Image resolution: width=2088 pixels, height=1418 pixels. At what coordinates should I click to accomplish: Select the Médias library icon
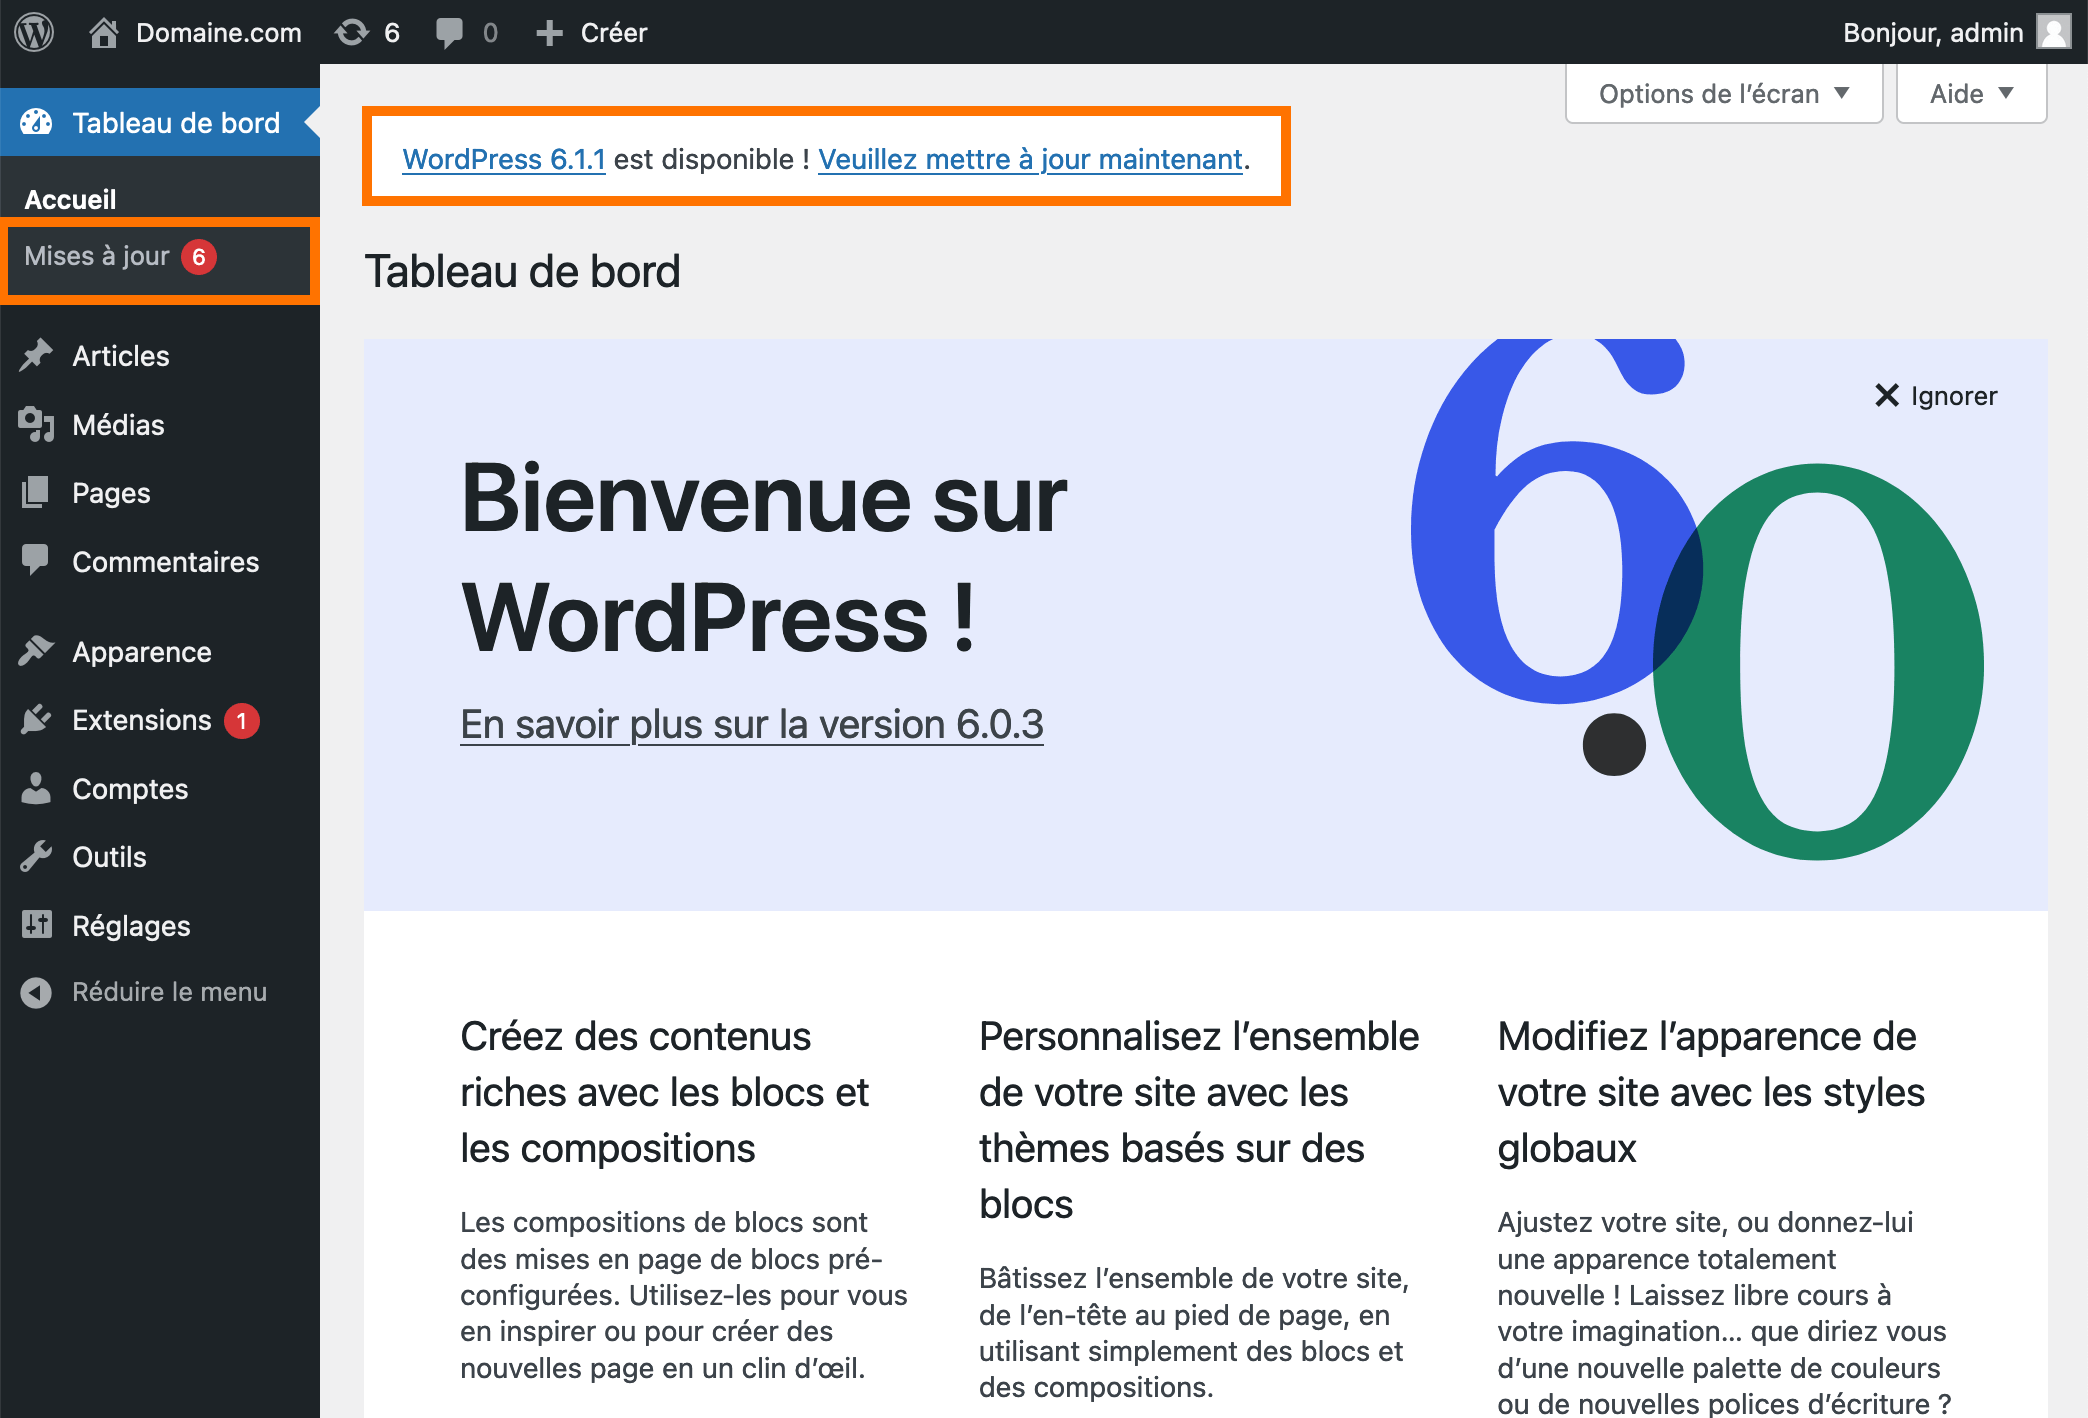point(37,424)
